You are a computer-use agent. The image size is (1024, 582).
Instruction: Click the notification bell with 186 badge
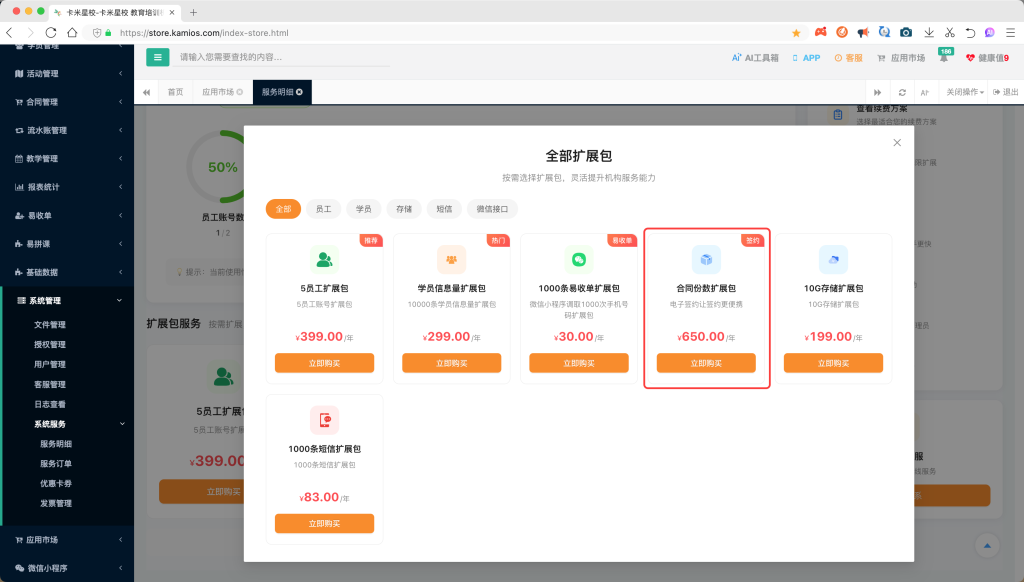click(944, 57)
